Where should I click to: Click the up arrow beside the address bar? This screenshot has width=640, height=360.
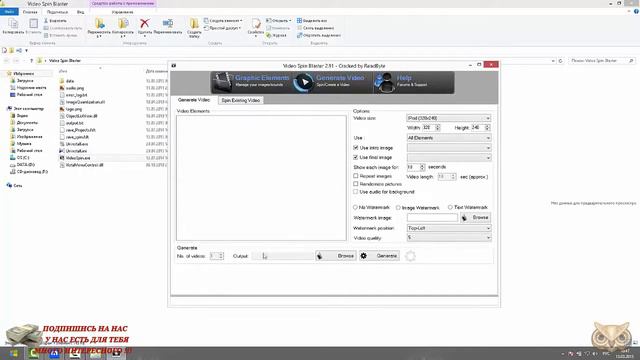31,61
